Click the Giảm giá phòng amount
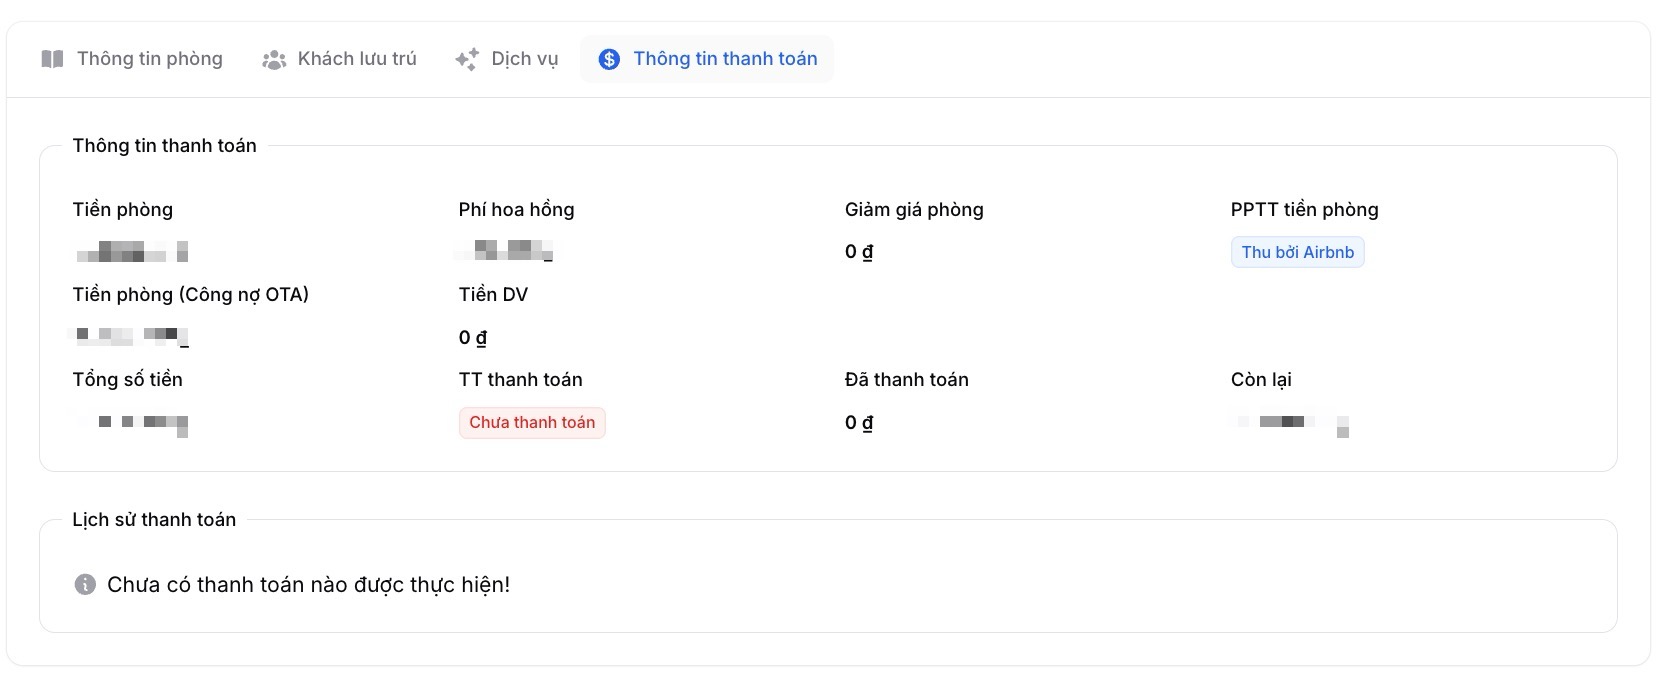1658x678 pixels. pyautogui.click(x=859, y=252)
